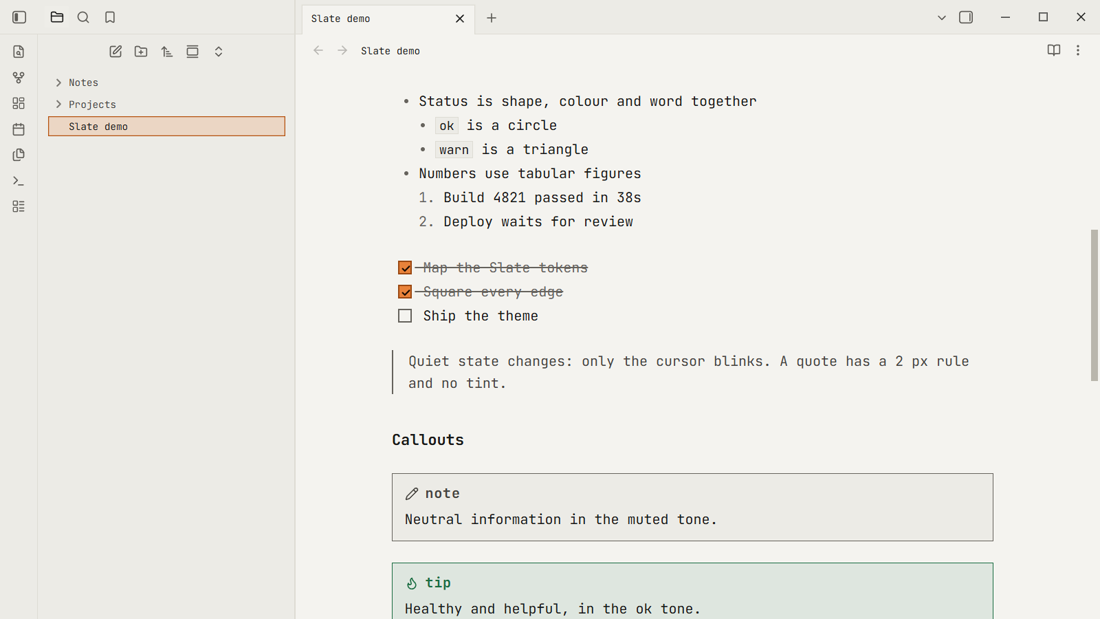This screenshot has height=619, width=1100.
Task: Expand the Projects folder
Action: point(59,105)
